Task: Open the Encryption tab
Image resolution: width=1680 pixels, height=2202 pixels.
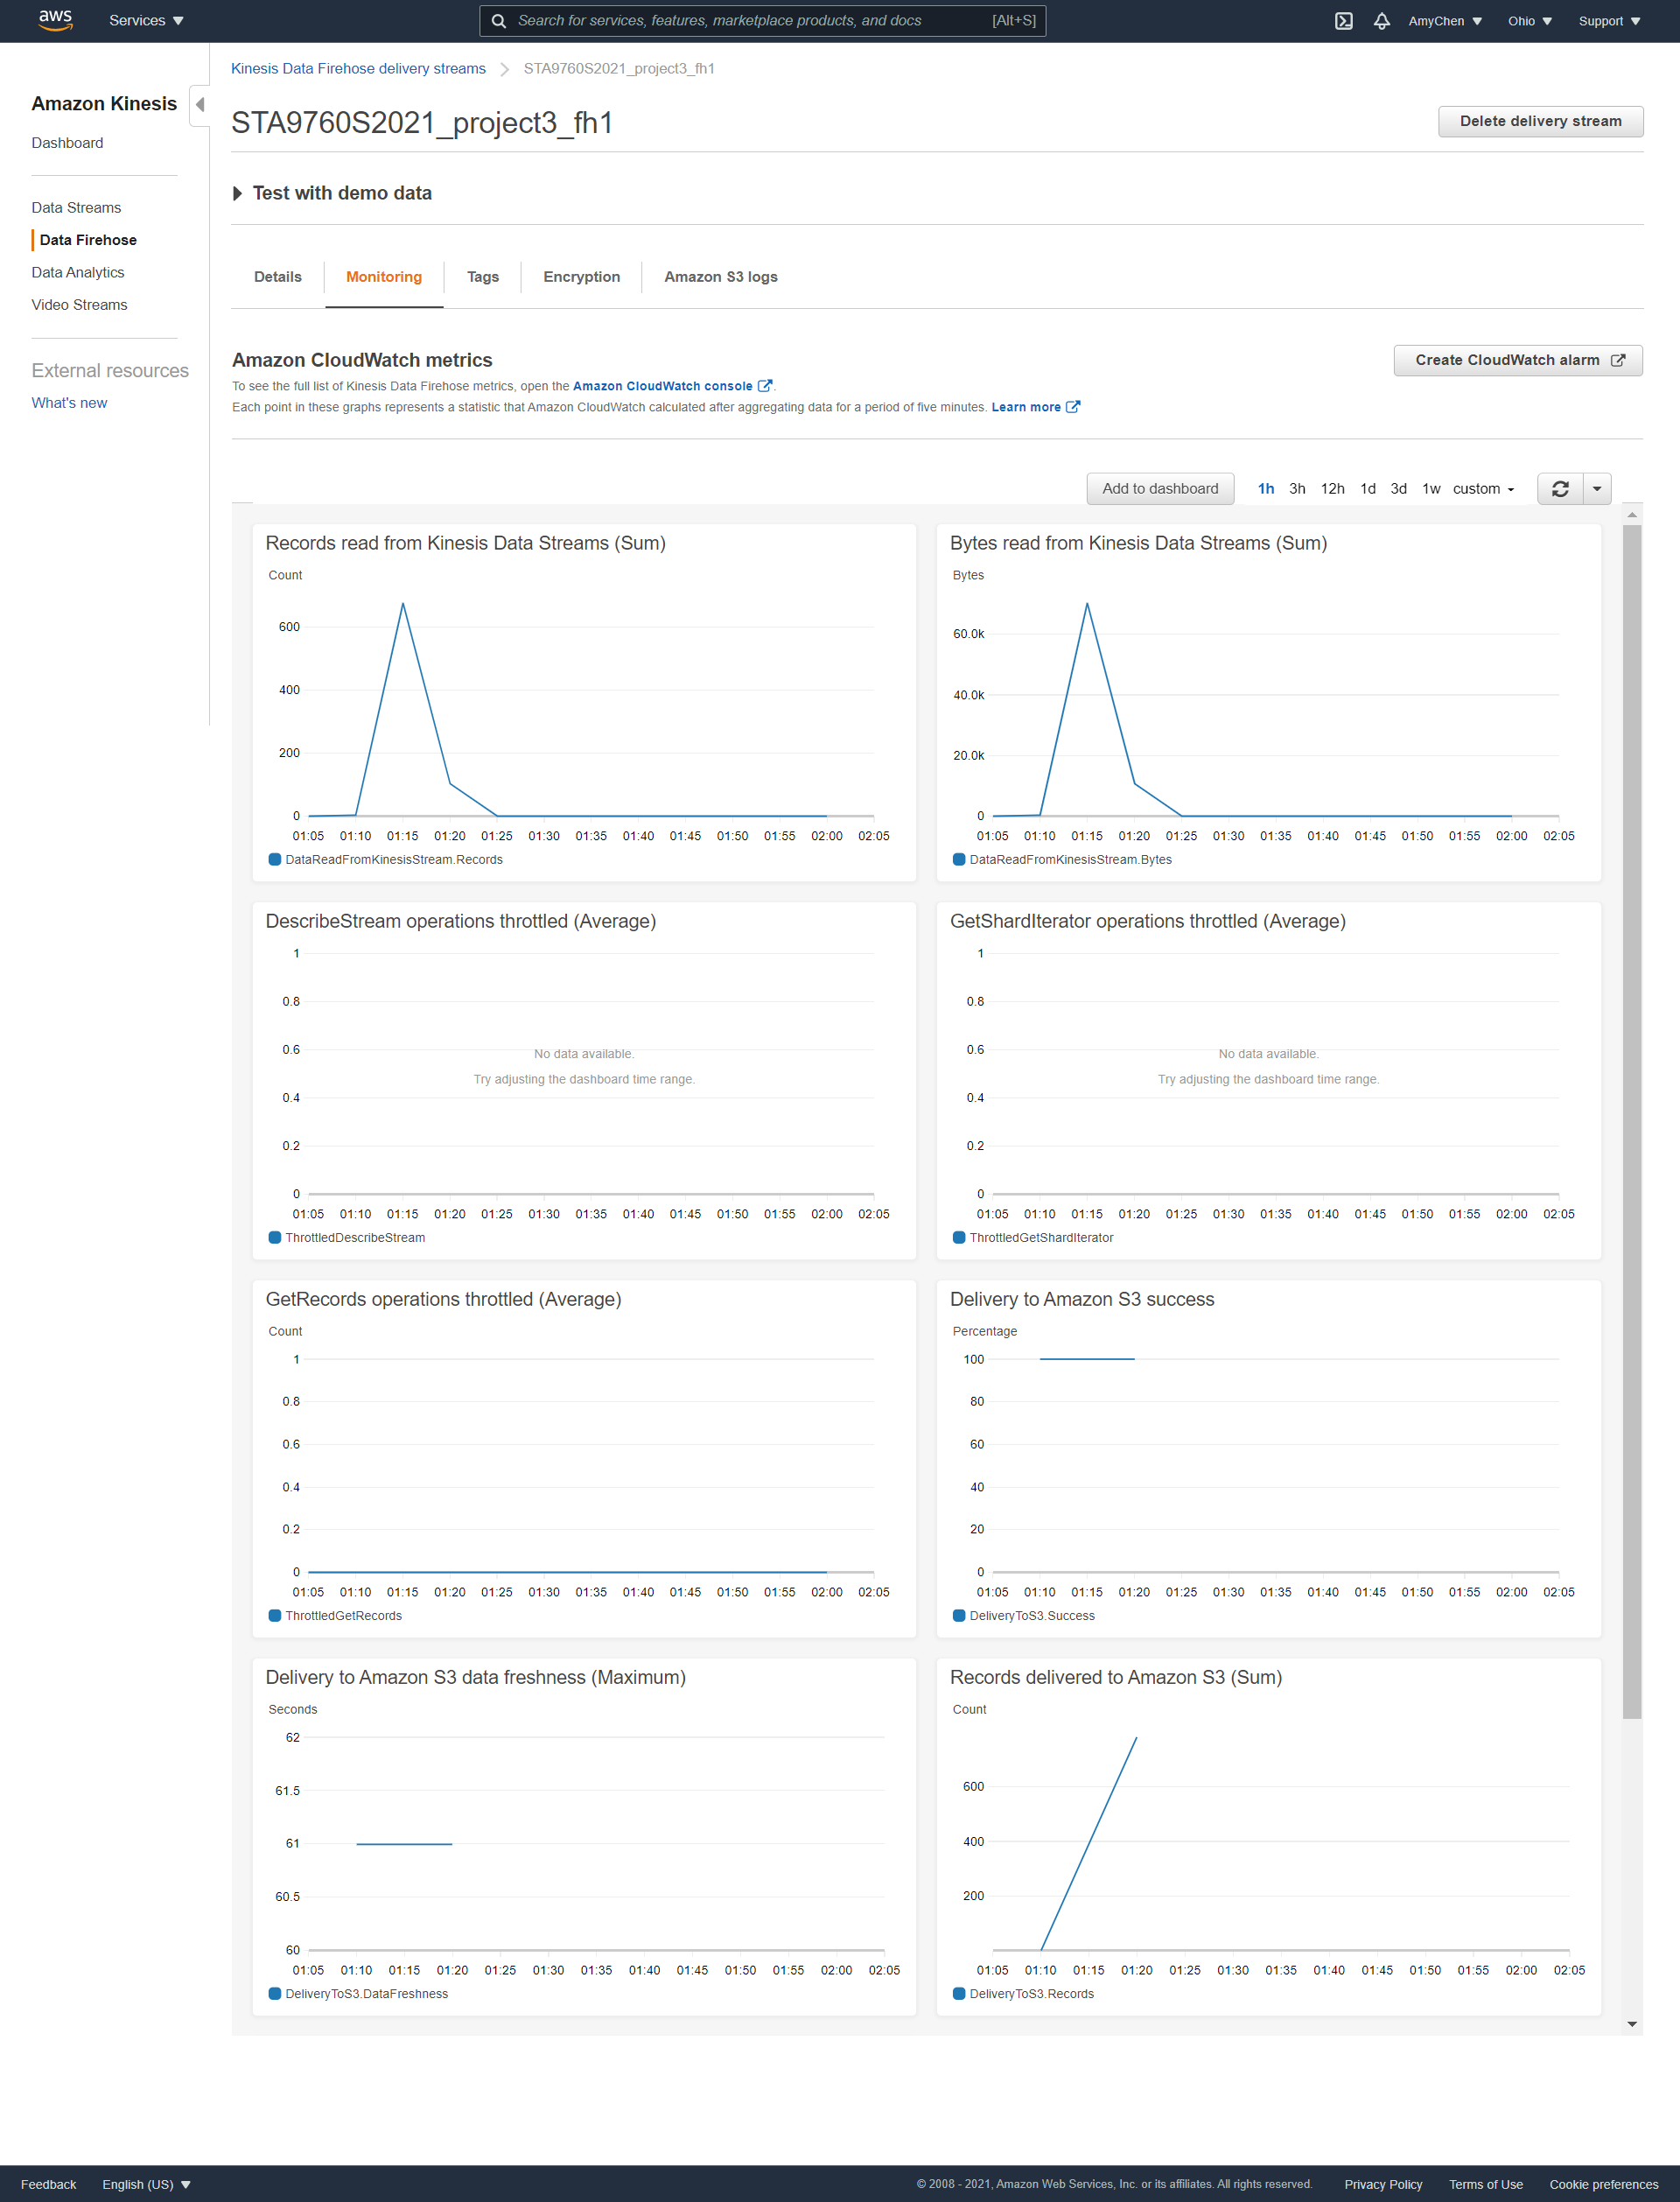Action: pyautogui.click(x=581, y=277)
